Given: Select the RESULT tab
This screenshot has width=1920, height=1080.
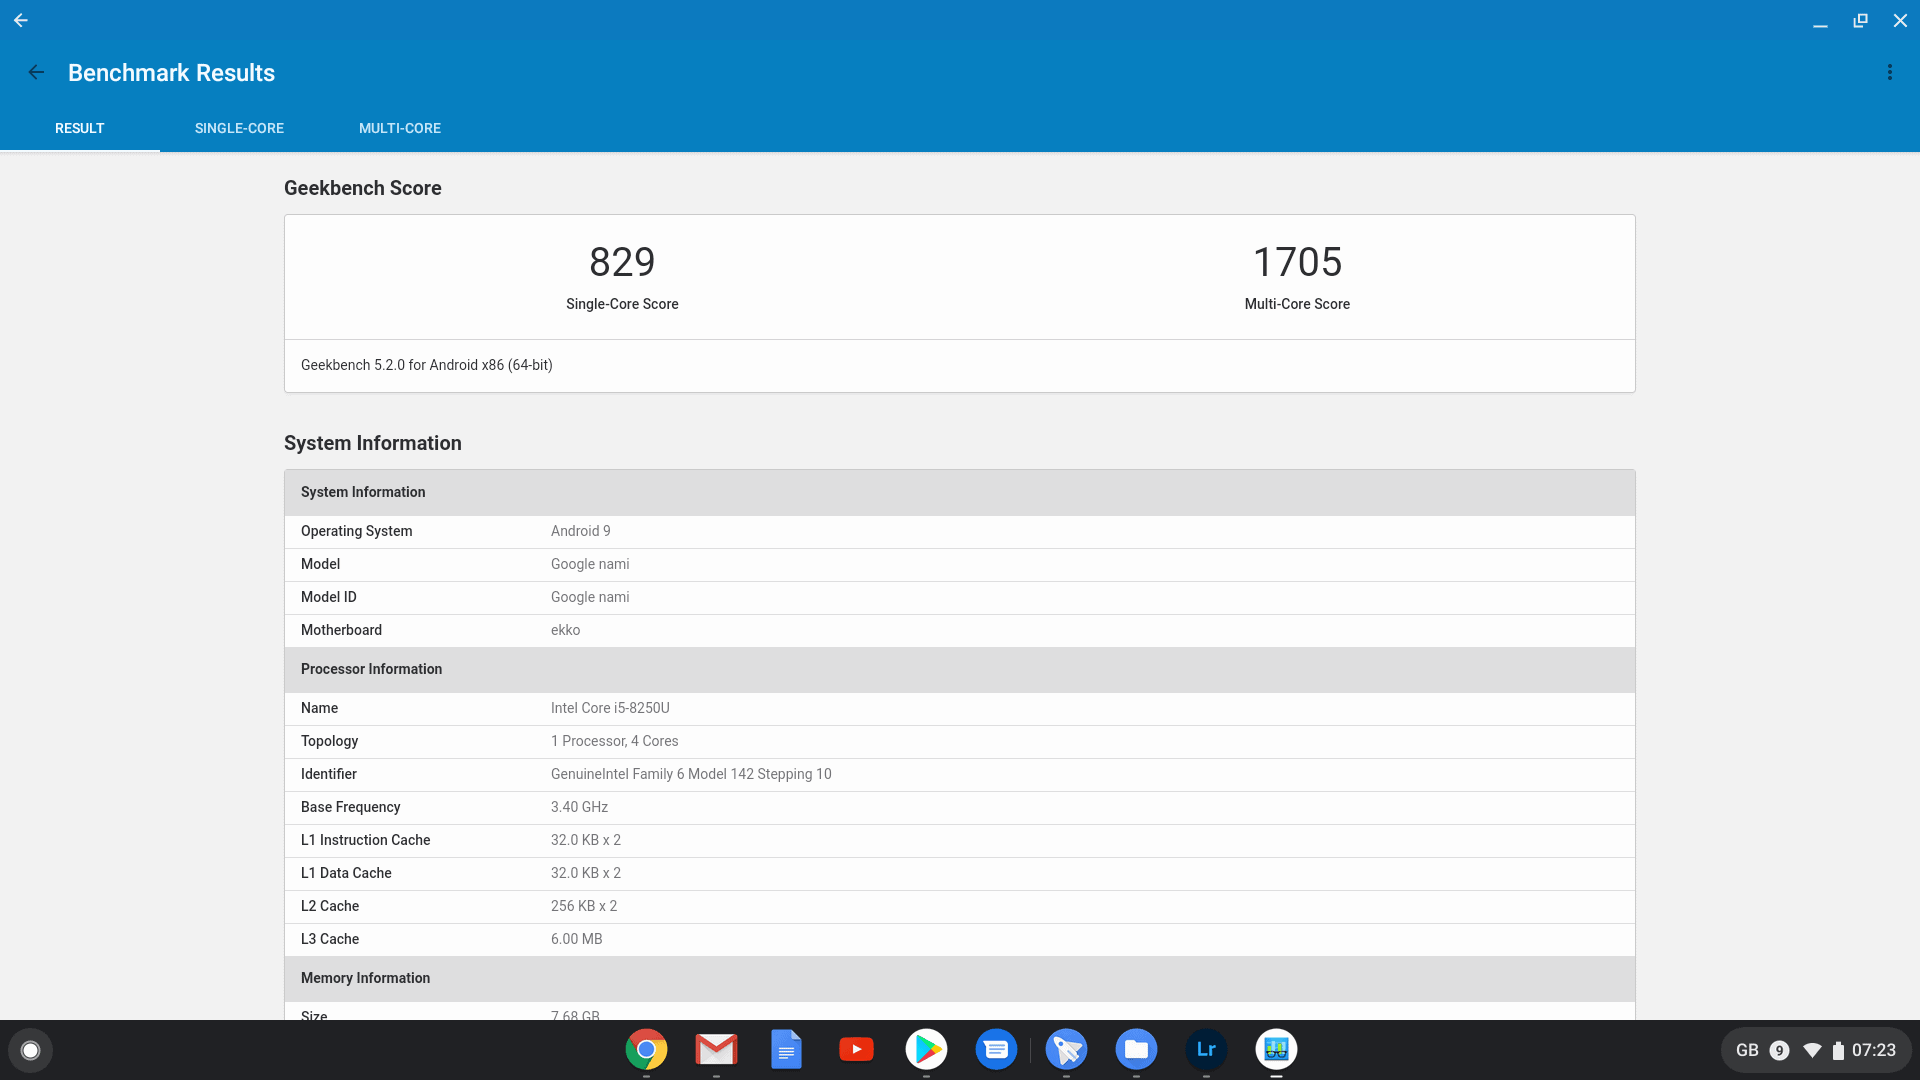Looking at the screenshot, I should click(80, 128).
